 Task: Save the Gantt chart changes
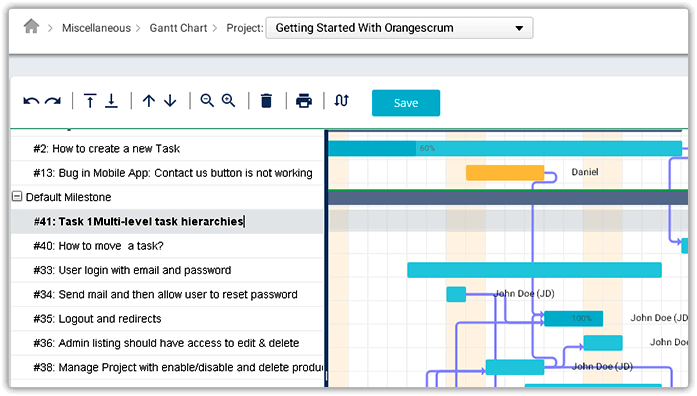tap(406, 103)
